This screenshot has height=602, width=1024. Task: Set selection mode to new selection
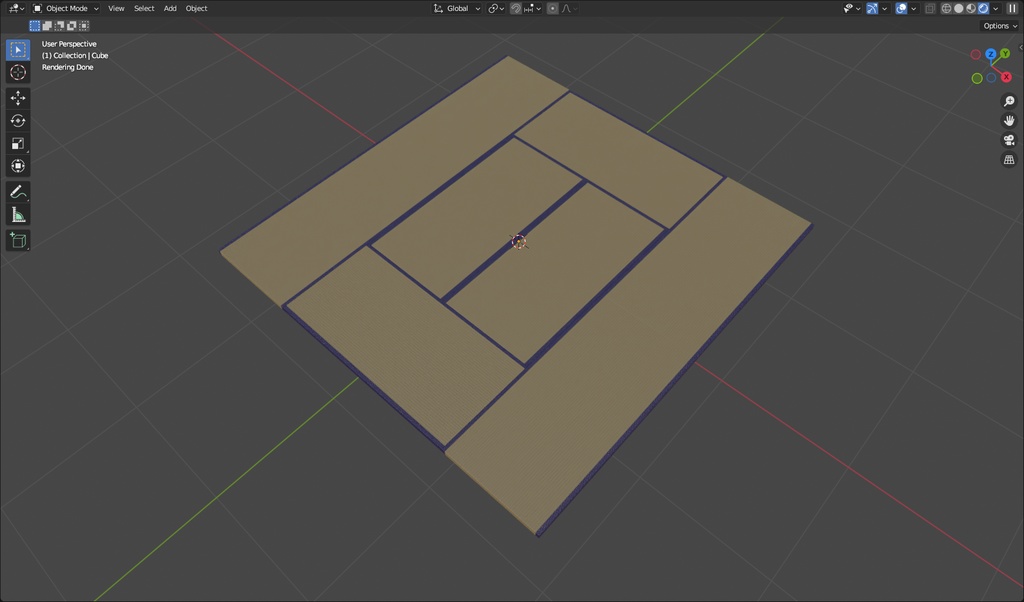coord(35,25)
